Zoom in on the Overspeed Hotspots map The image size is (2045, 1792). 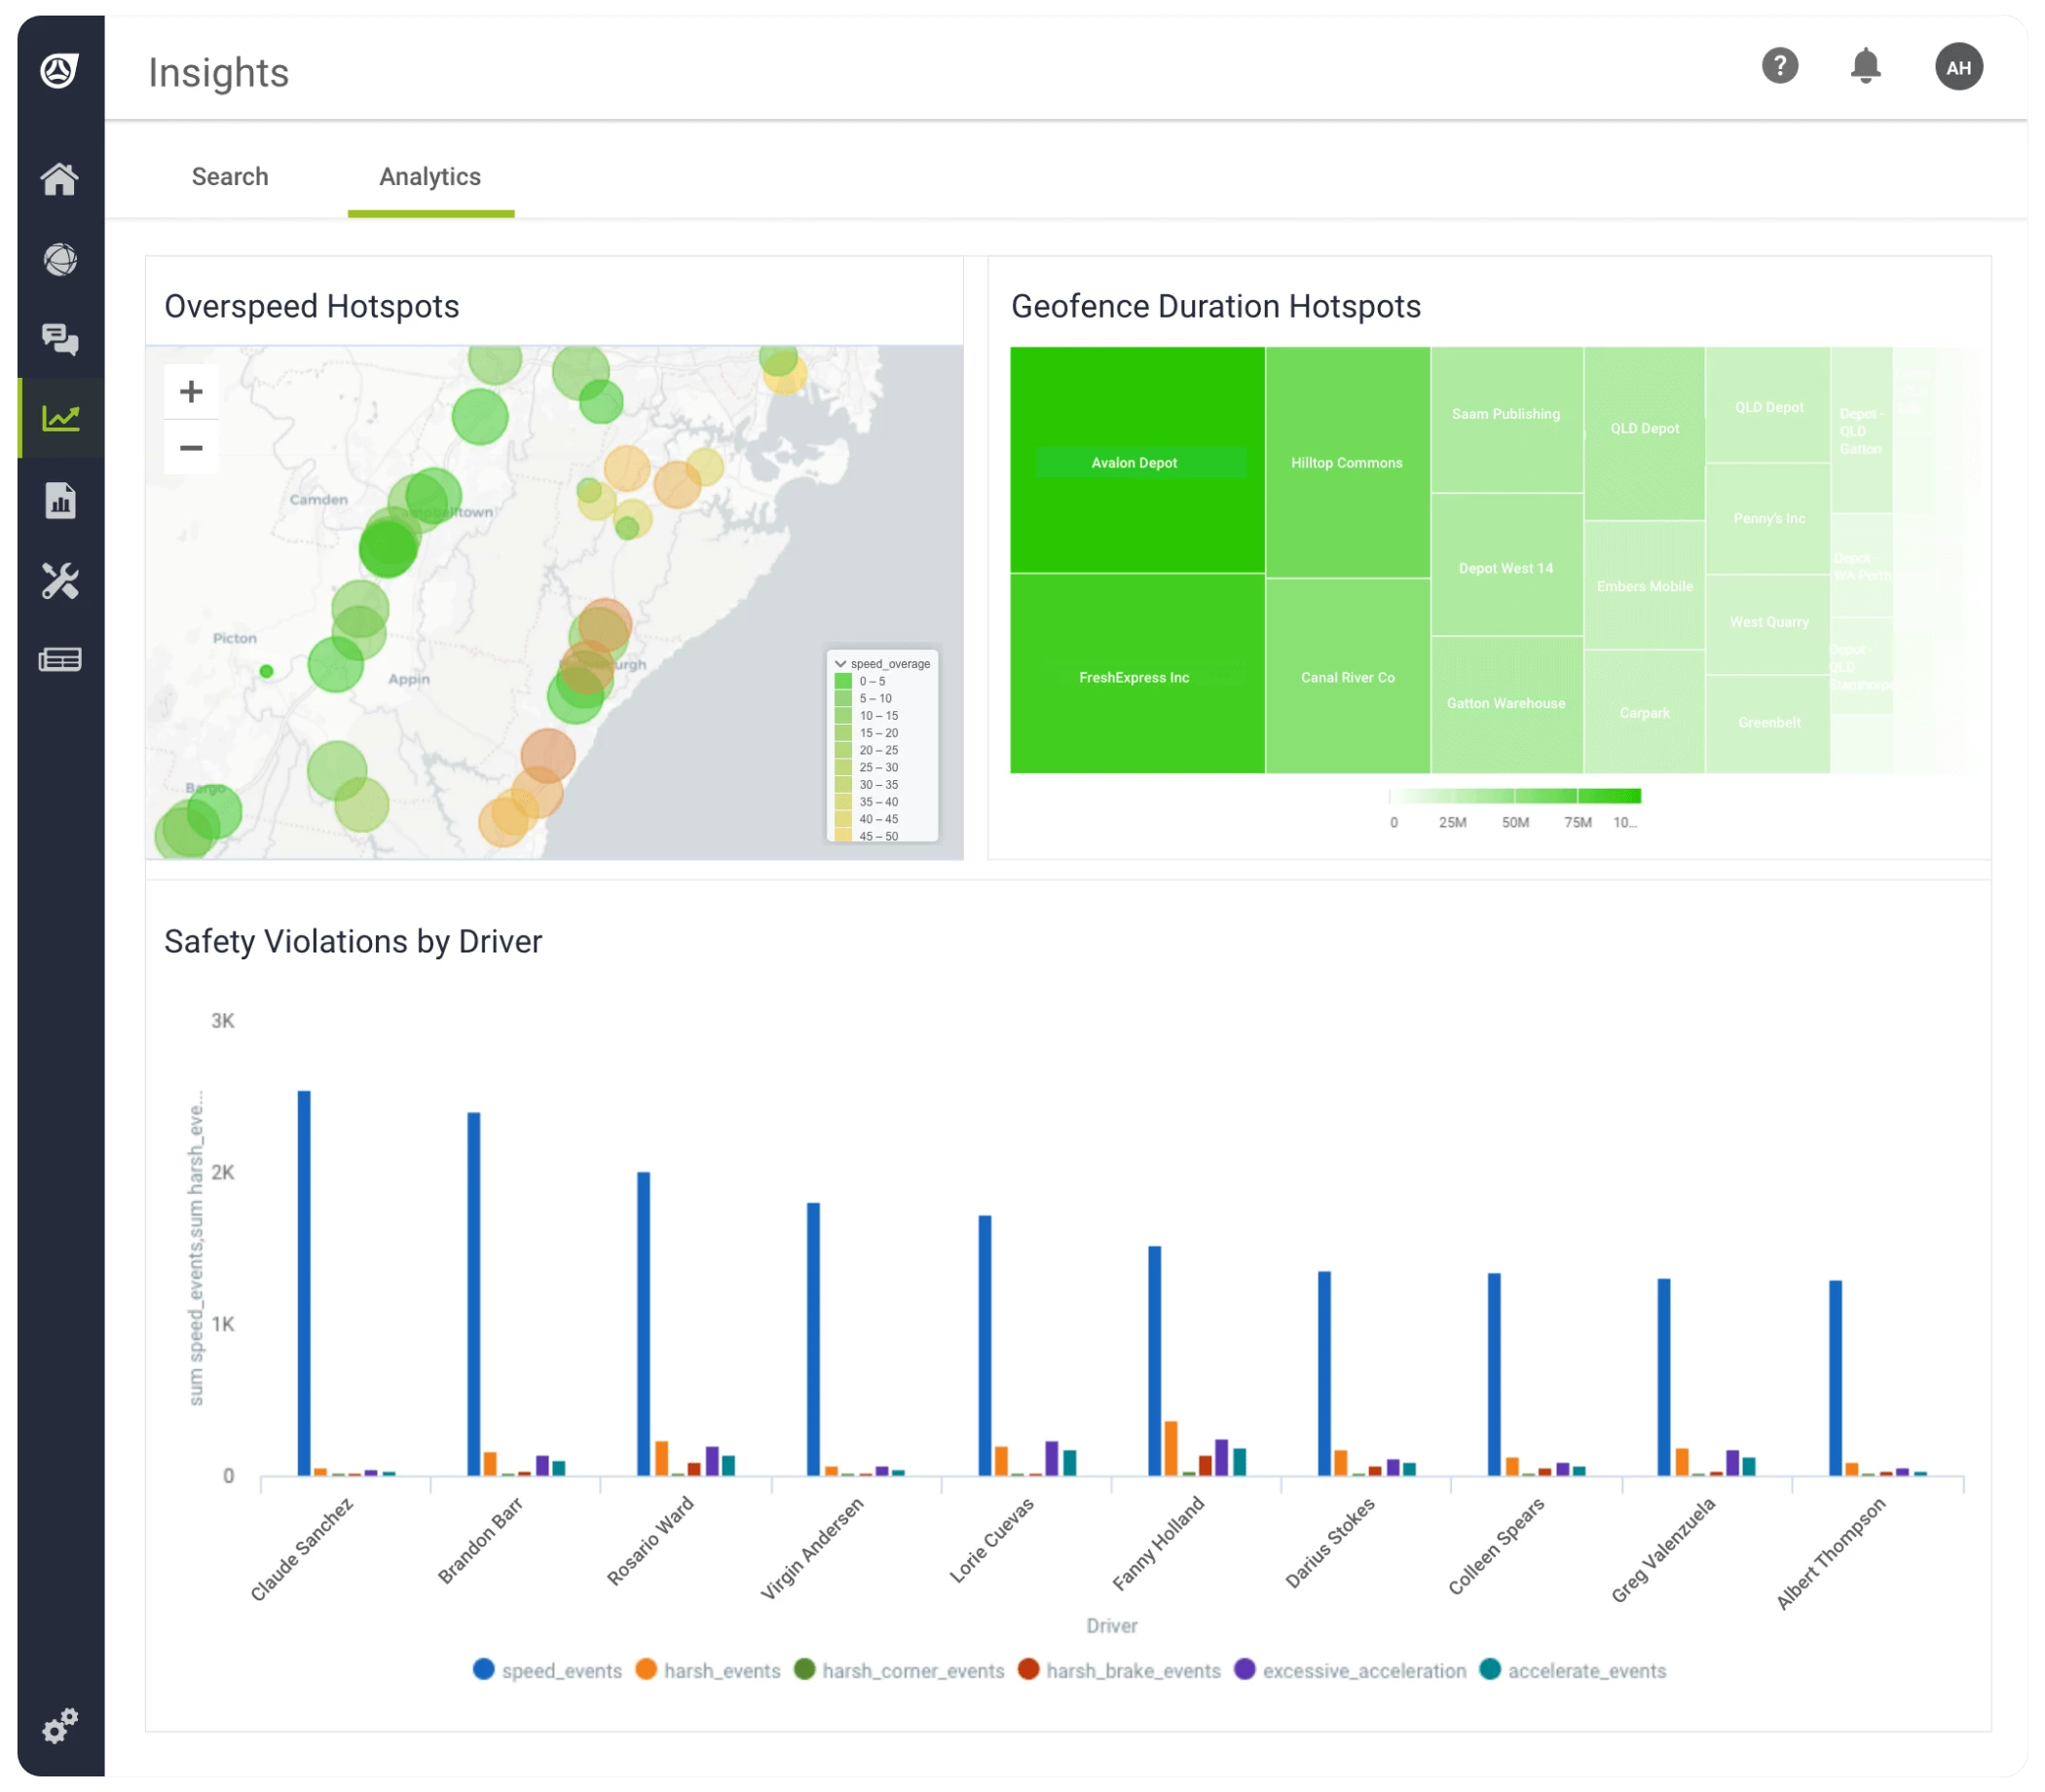click(x=191, y=391)
